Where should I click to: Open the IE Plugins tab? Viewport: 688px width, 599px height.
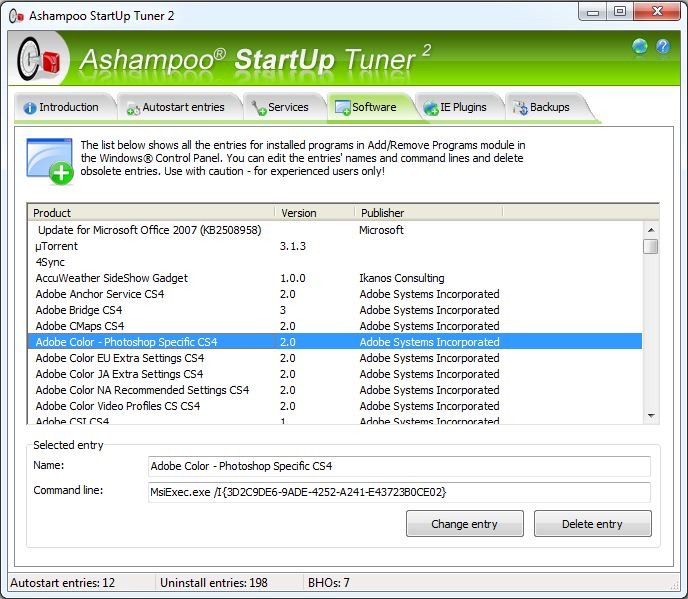tap(459, 107)
